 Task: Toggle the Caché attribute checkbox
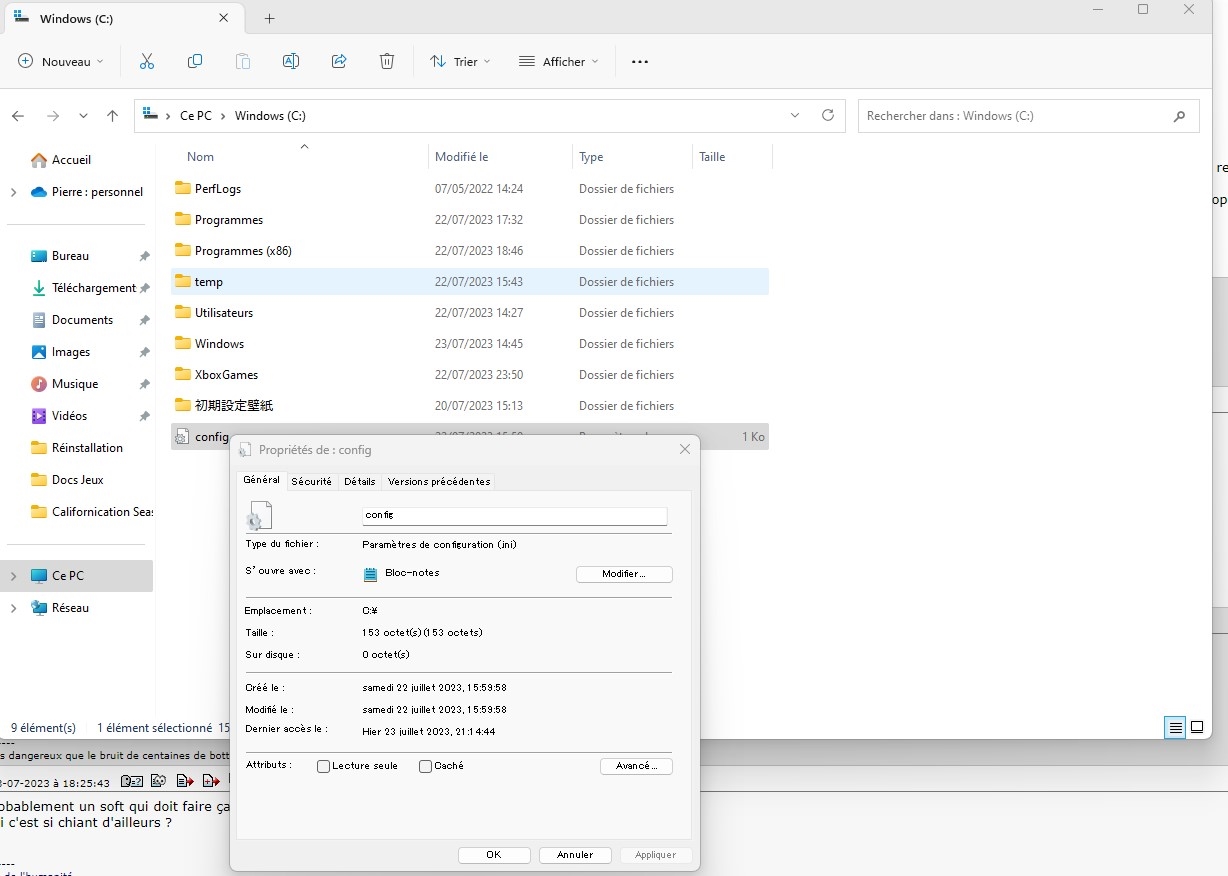[x=425, y=767]
